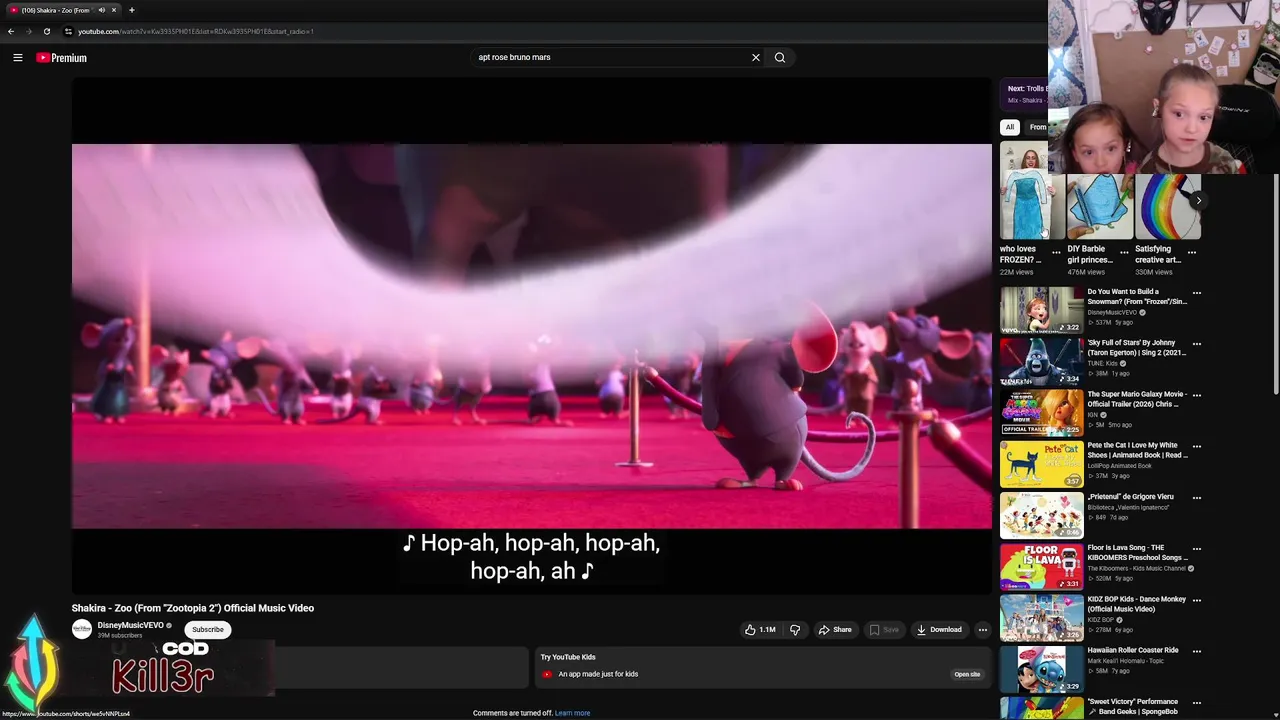1280x720 pixels.
Task: Go to YouTube Premium home logo
Action: (x=62, y=58)
